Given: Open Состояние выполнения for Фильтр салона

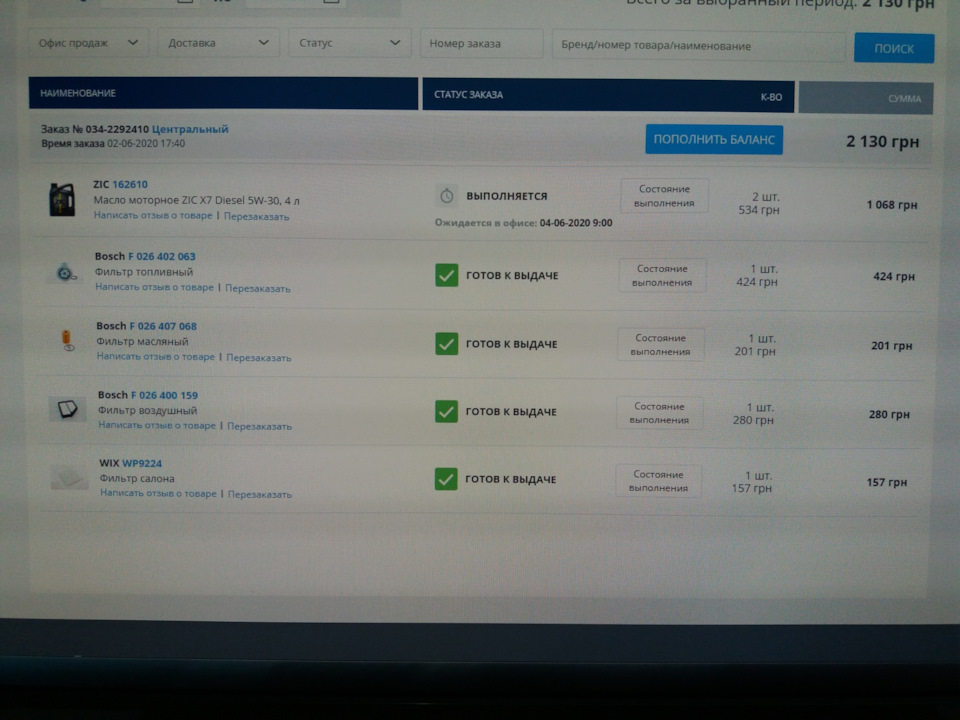Looking at the screenshot, I should (658, 481).
